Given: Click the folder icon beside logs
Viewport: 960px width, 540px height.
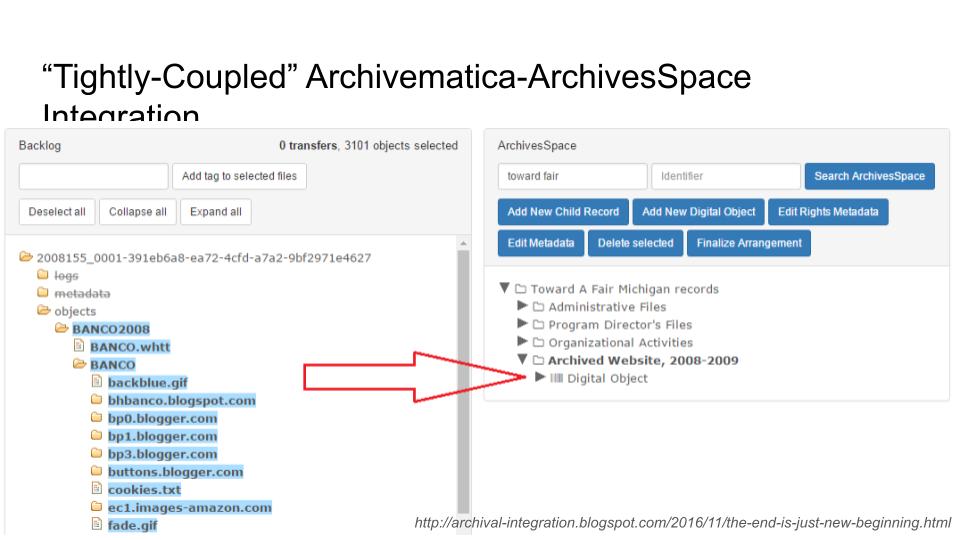Looking at the screenshot, I should click(43, 274).
